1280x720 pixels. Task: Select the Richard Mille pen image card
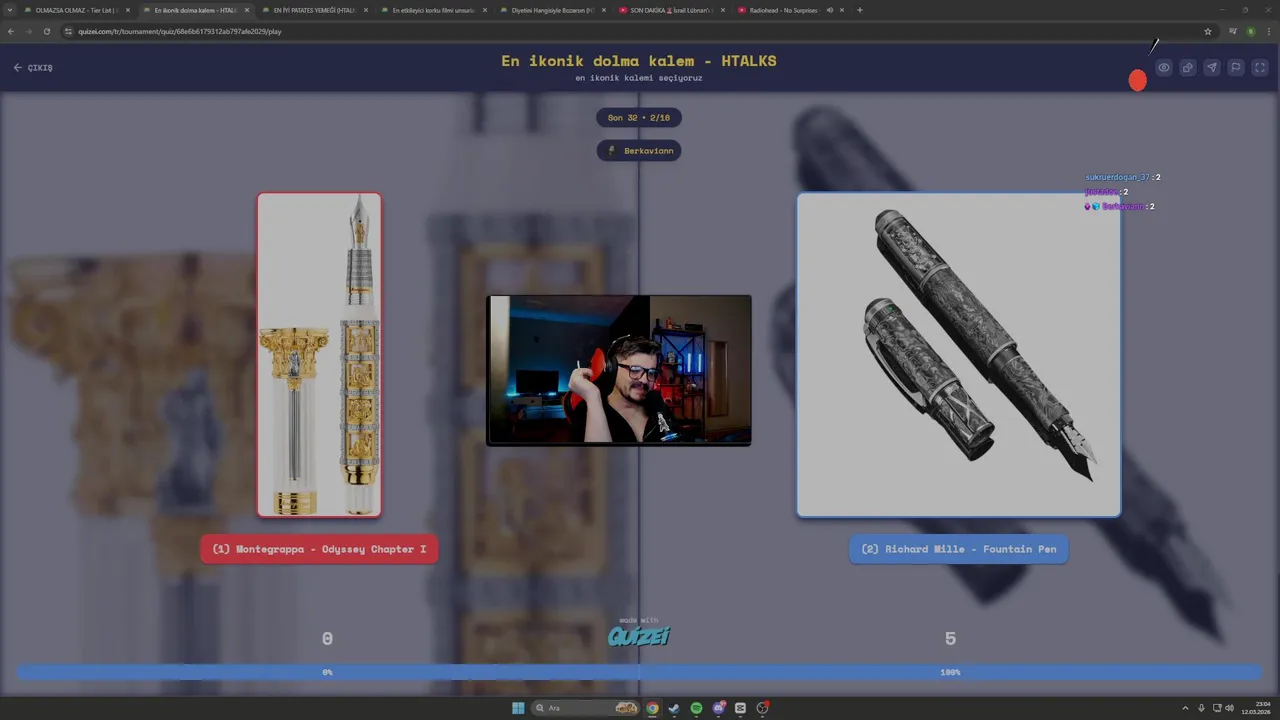pos(959,355)
